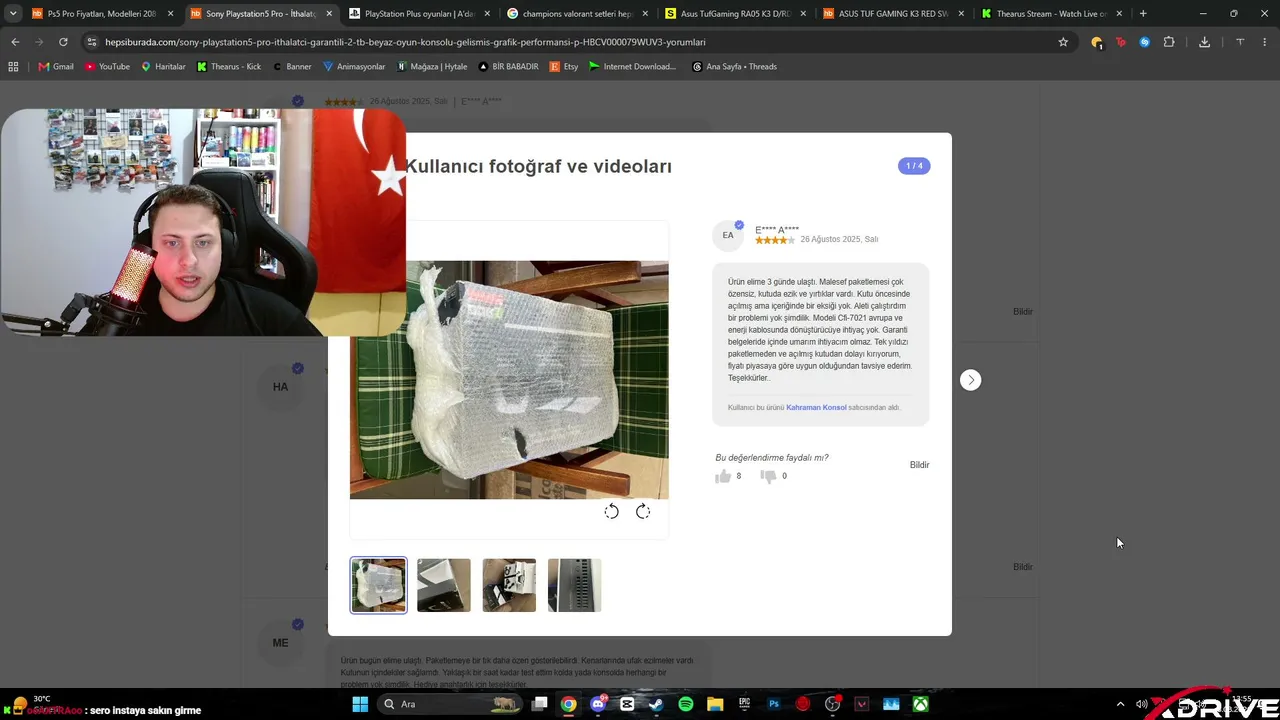This screenshot has height=720, width=1280.
Task: Switch to ASUS TUF GAMING K3 RED tab
Action: coord(895,14)
